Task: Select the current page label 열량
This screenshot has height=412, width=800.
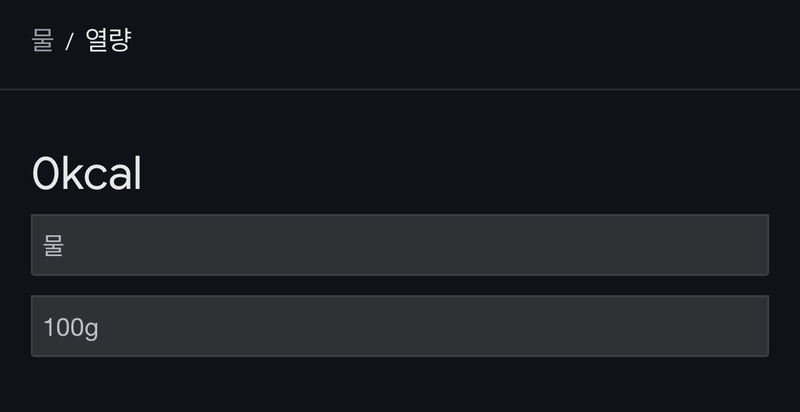Action: 108,40
